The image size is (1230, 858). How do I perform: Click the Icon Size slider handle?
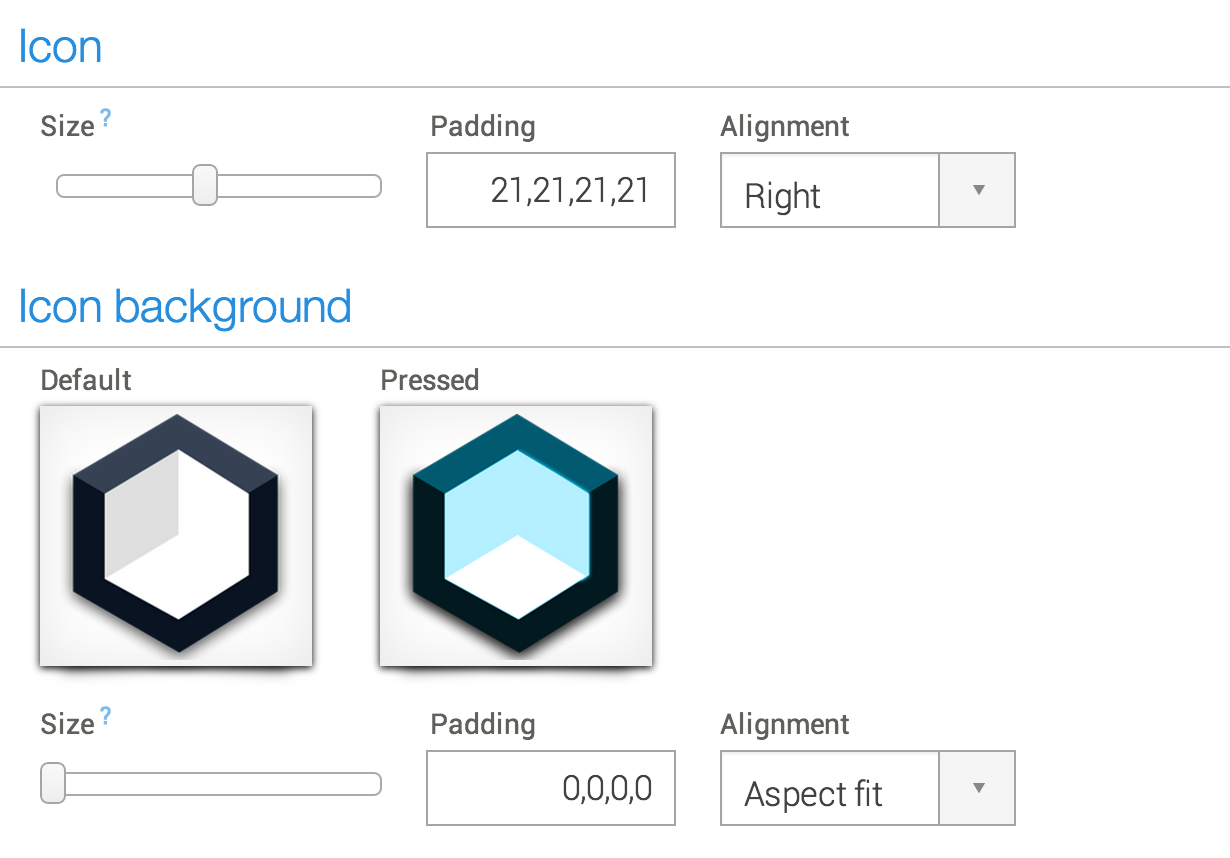(204, 186)
